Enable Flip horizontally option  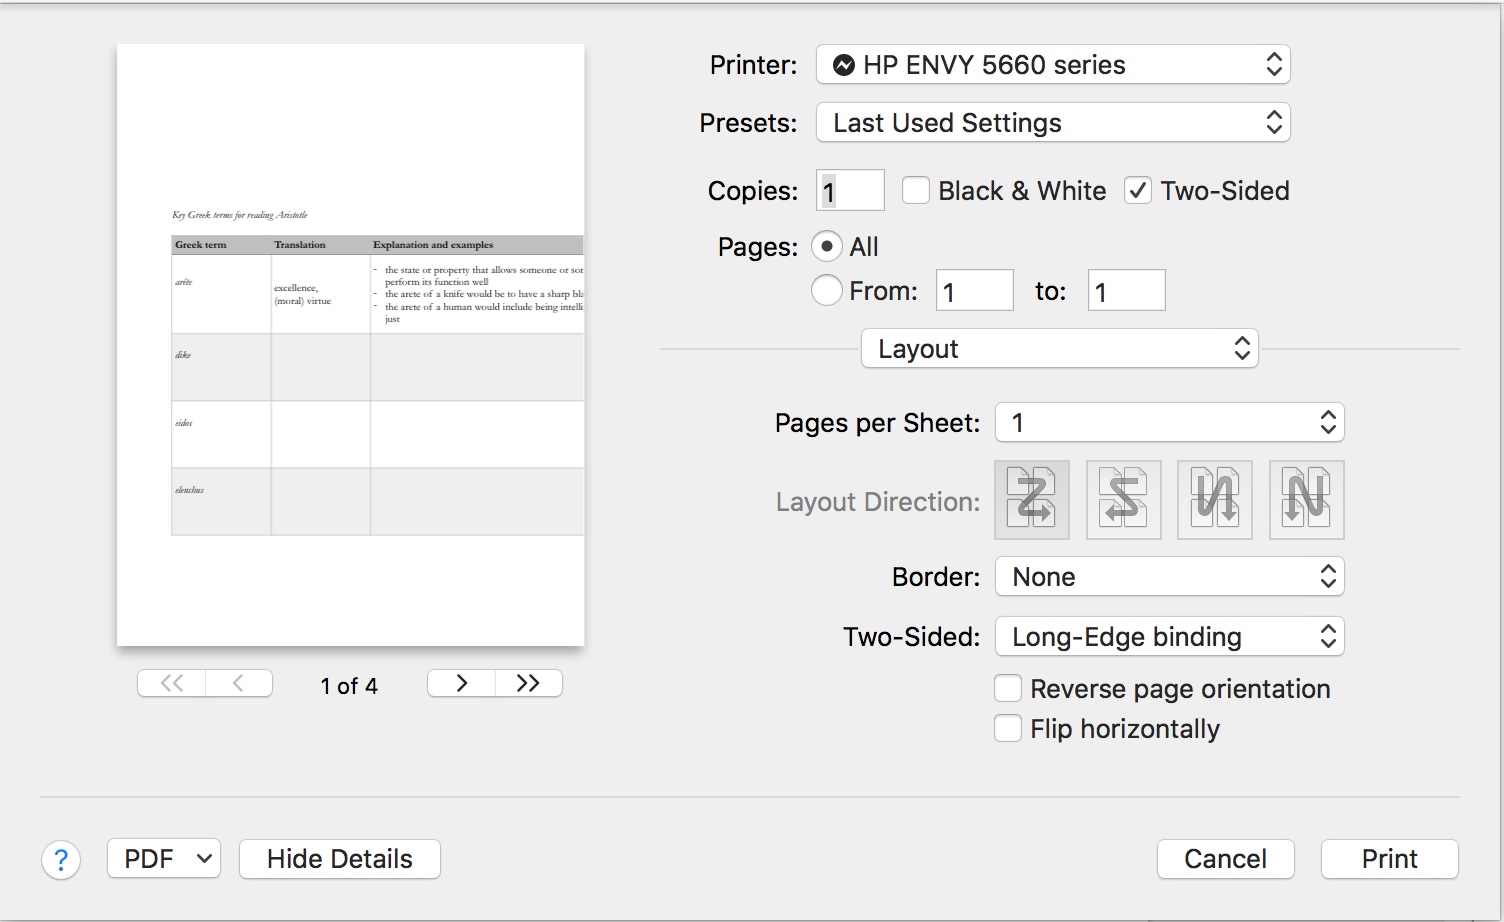point(1008,729)
